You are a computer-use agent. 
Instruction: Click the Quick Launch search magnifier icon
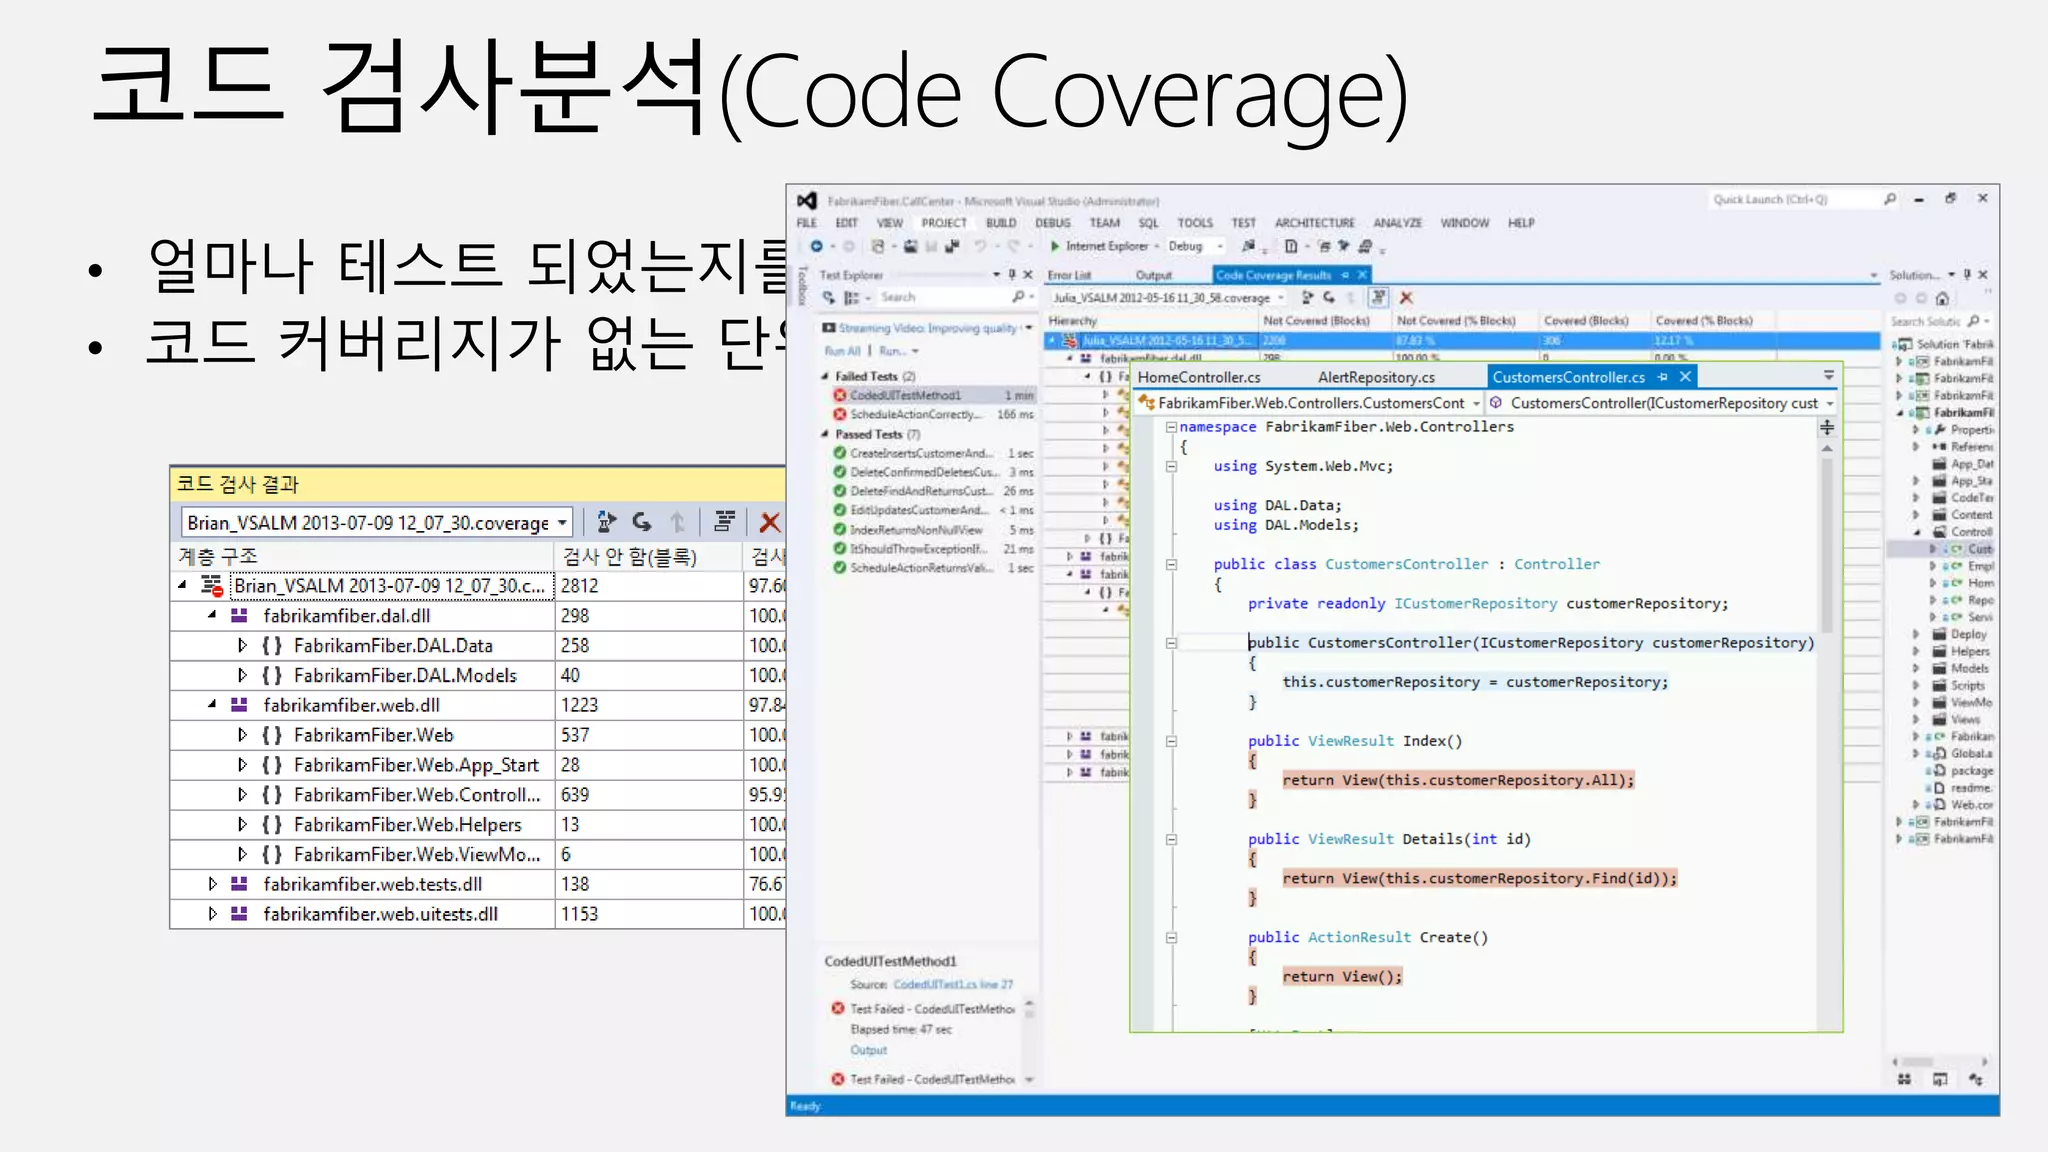pos(1890,200)
